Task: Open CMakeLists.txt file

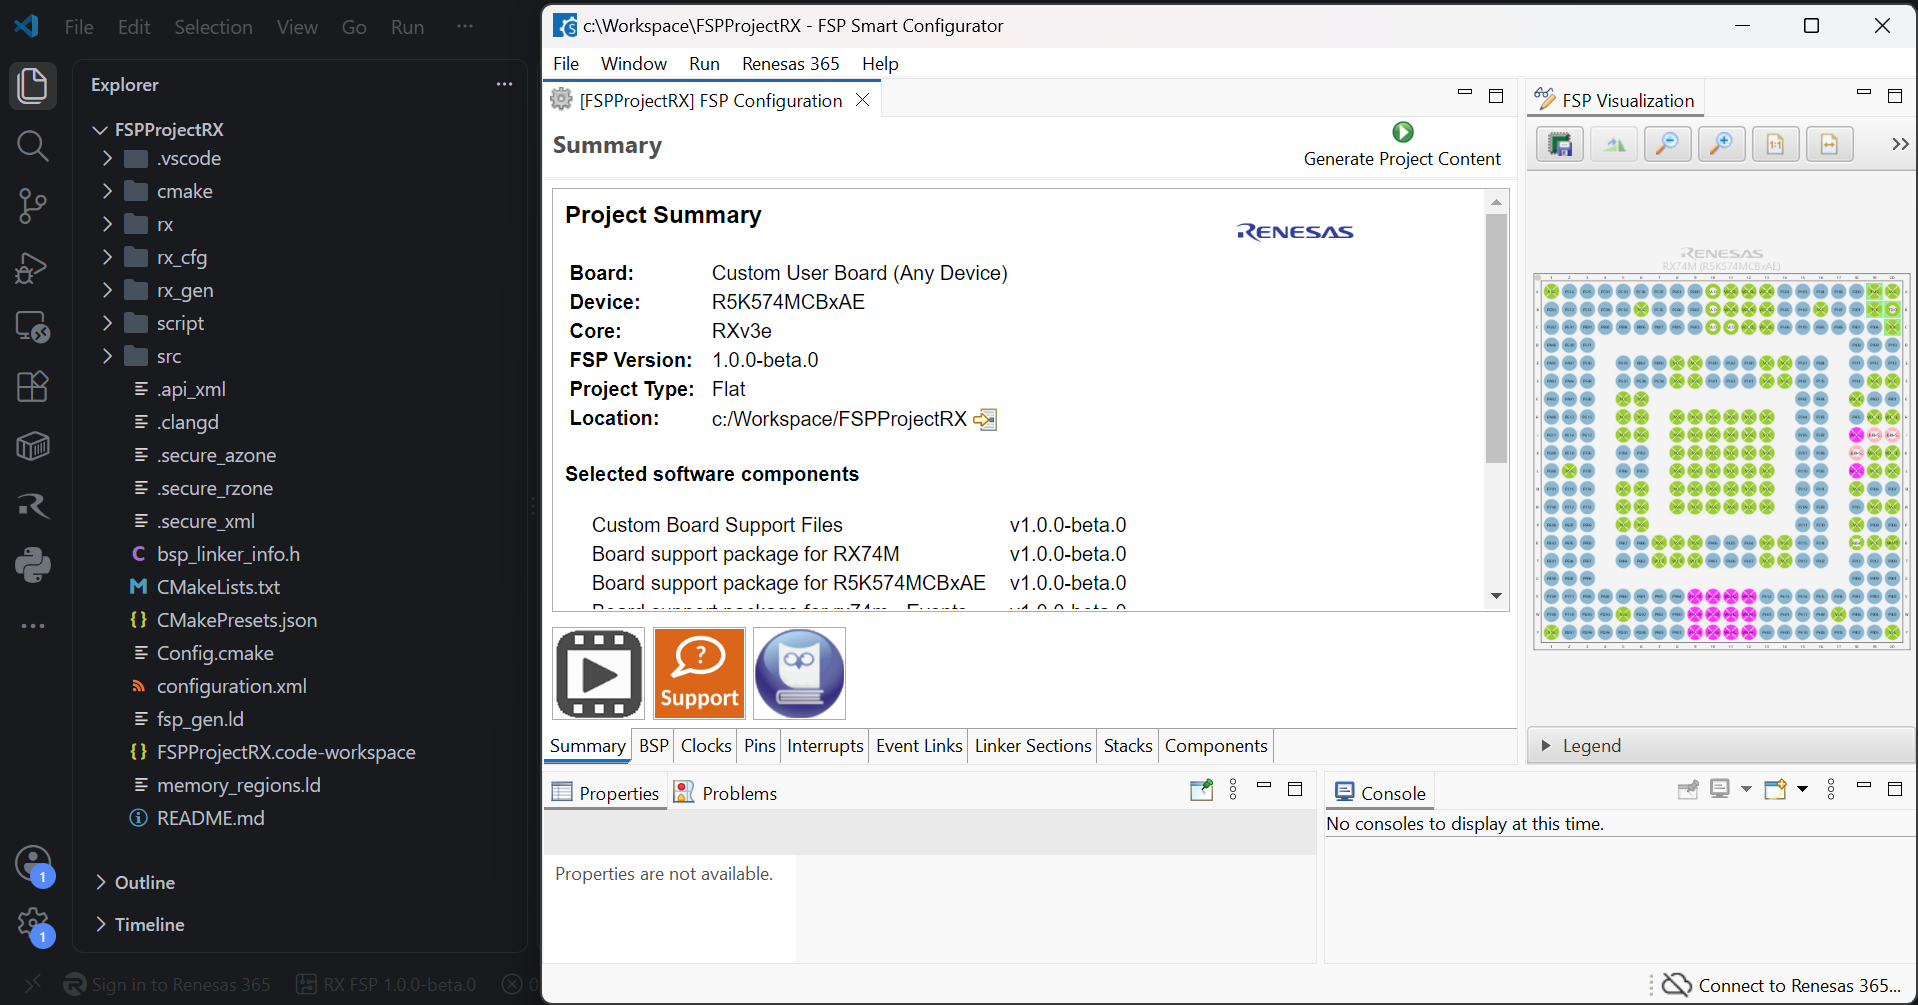Action: point(218,588)
